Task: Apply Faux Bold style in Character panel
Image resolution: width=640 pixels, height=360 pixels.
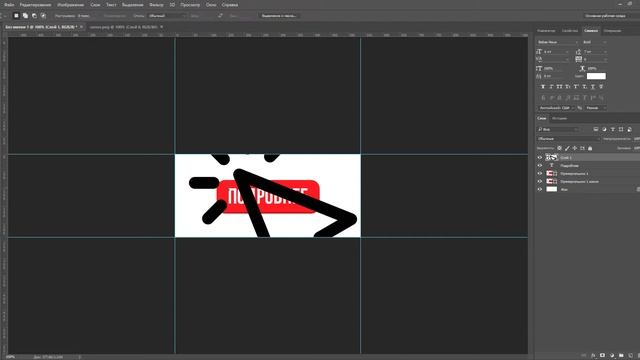Action: pos(543,87)
